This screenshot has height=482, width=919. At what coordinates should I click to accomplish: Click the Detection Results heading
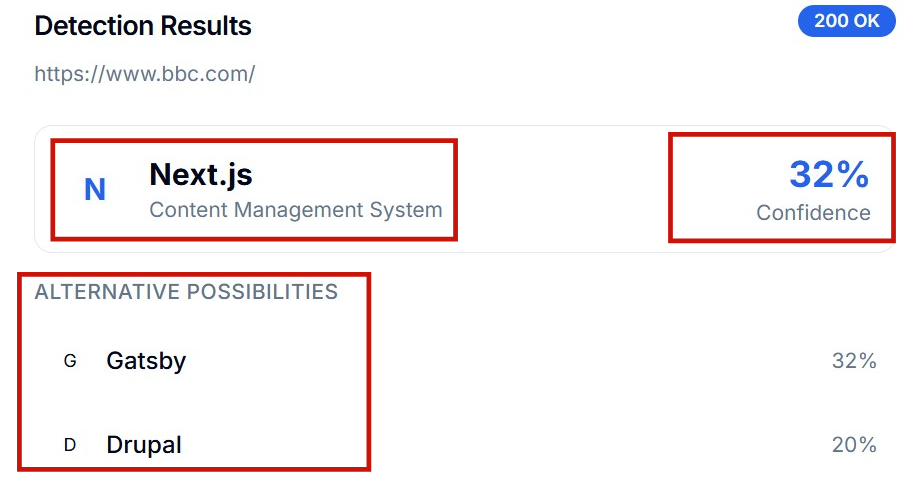point(143,26)
